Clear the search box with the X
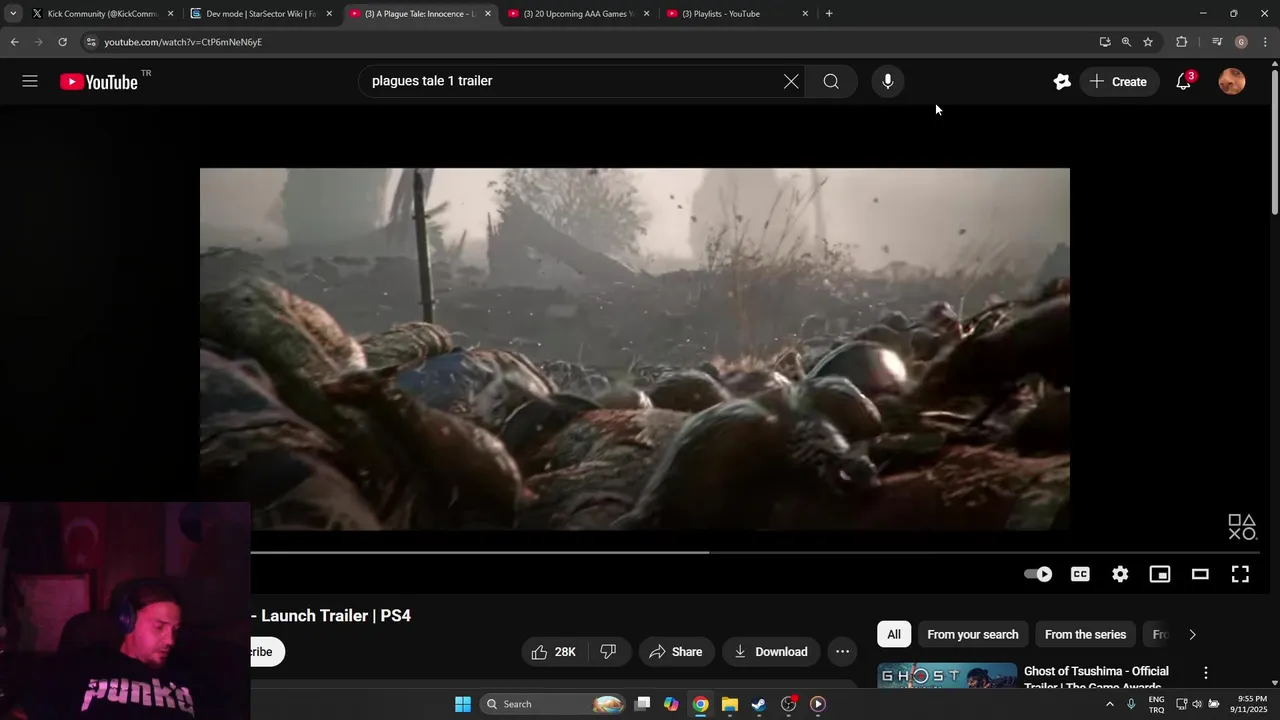Image resolution: width=1280 pixels, height=720 pixels. (791, 81)
